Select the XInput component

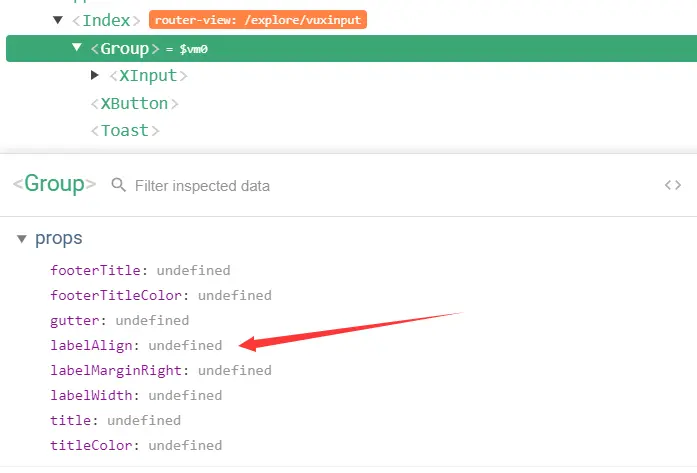coord(148,76)
